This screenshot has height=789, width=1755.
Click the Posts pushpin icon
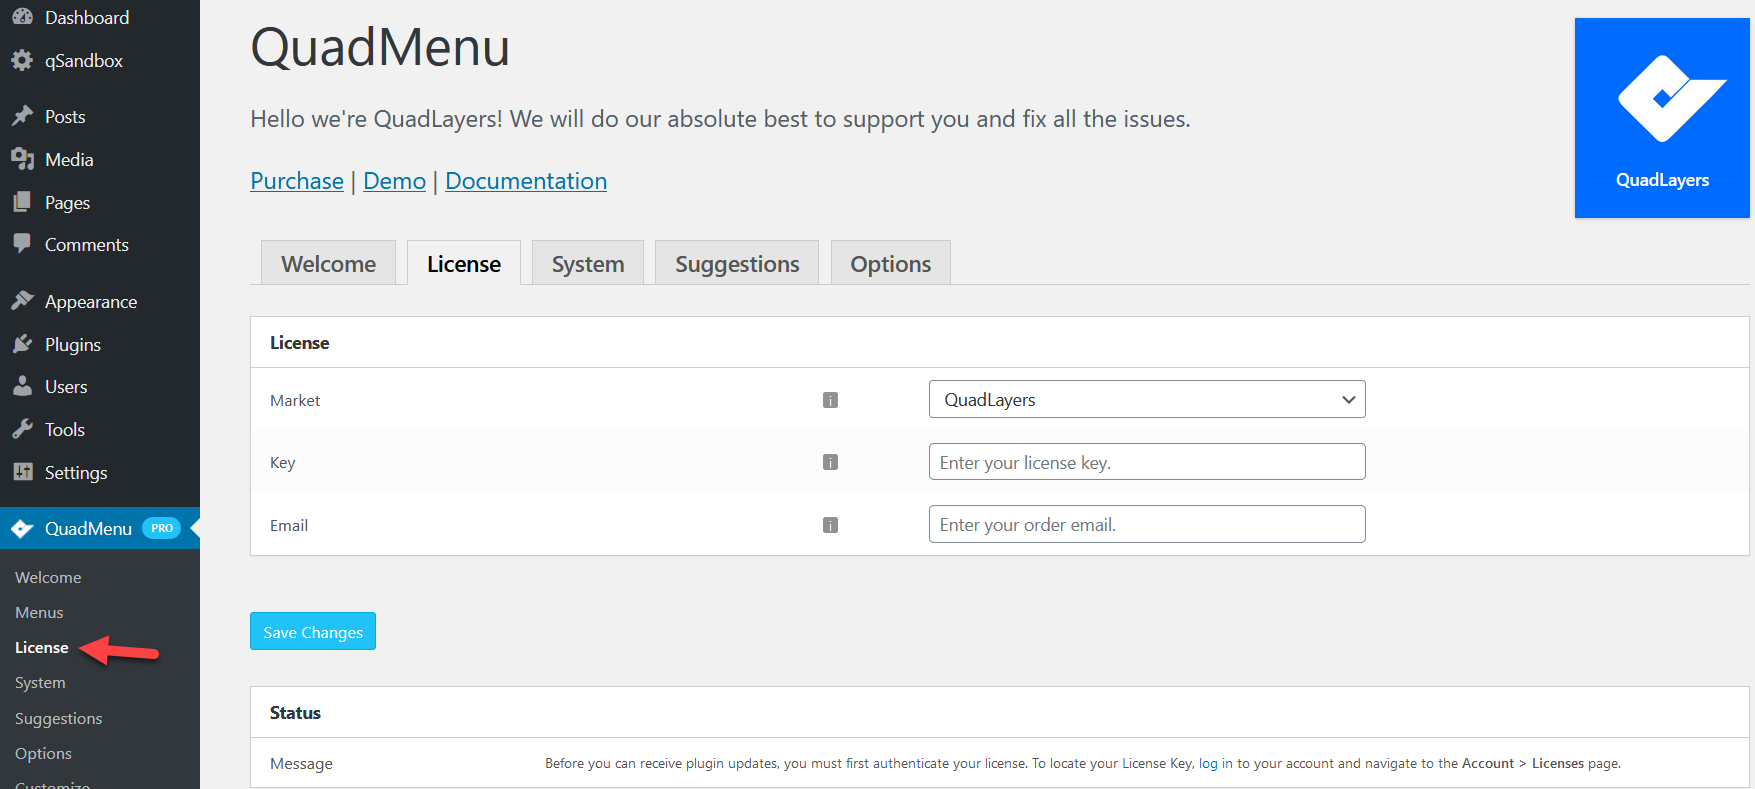click(22, 116)
